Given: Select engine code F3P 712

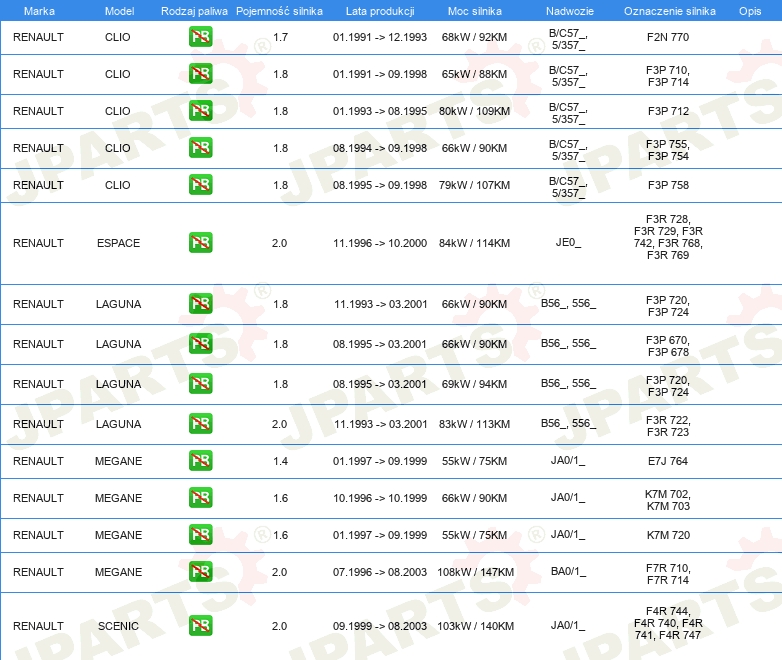Looking at the screenshot, I should point(668,111).
